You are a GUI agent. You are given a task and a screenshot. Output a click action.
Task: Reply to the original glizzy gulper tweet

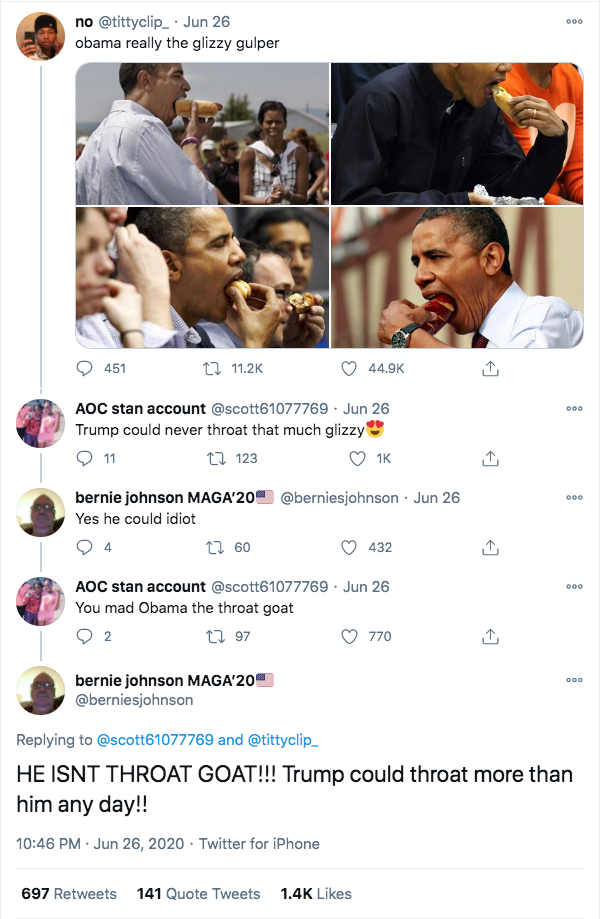(85, 368)
